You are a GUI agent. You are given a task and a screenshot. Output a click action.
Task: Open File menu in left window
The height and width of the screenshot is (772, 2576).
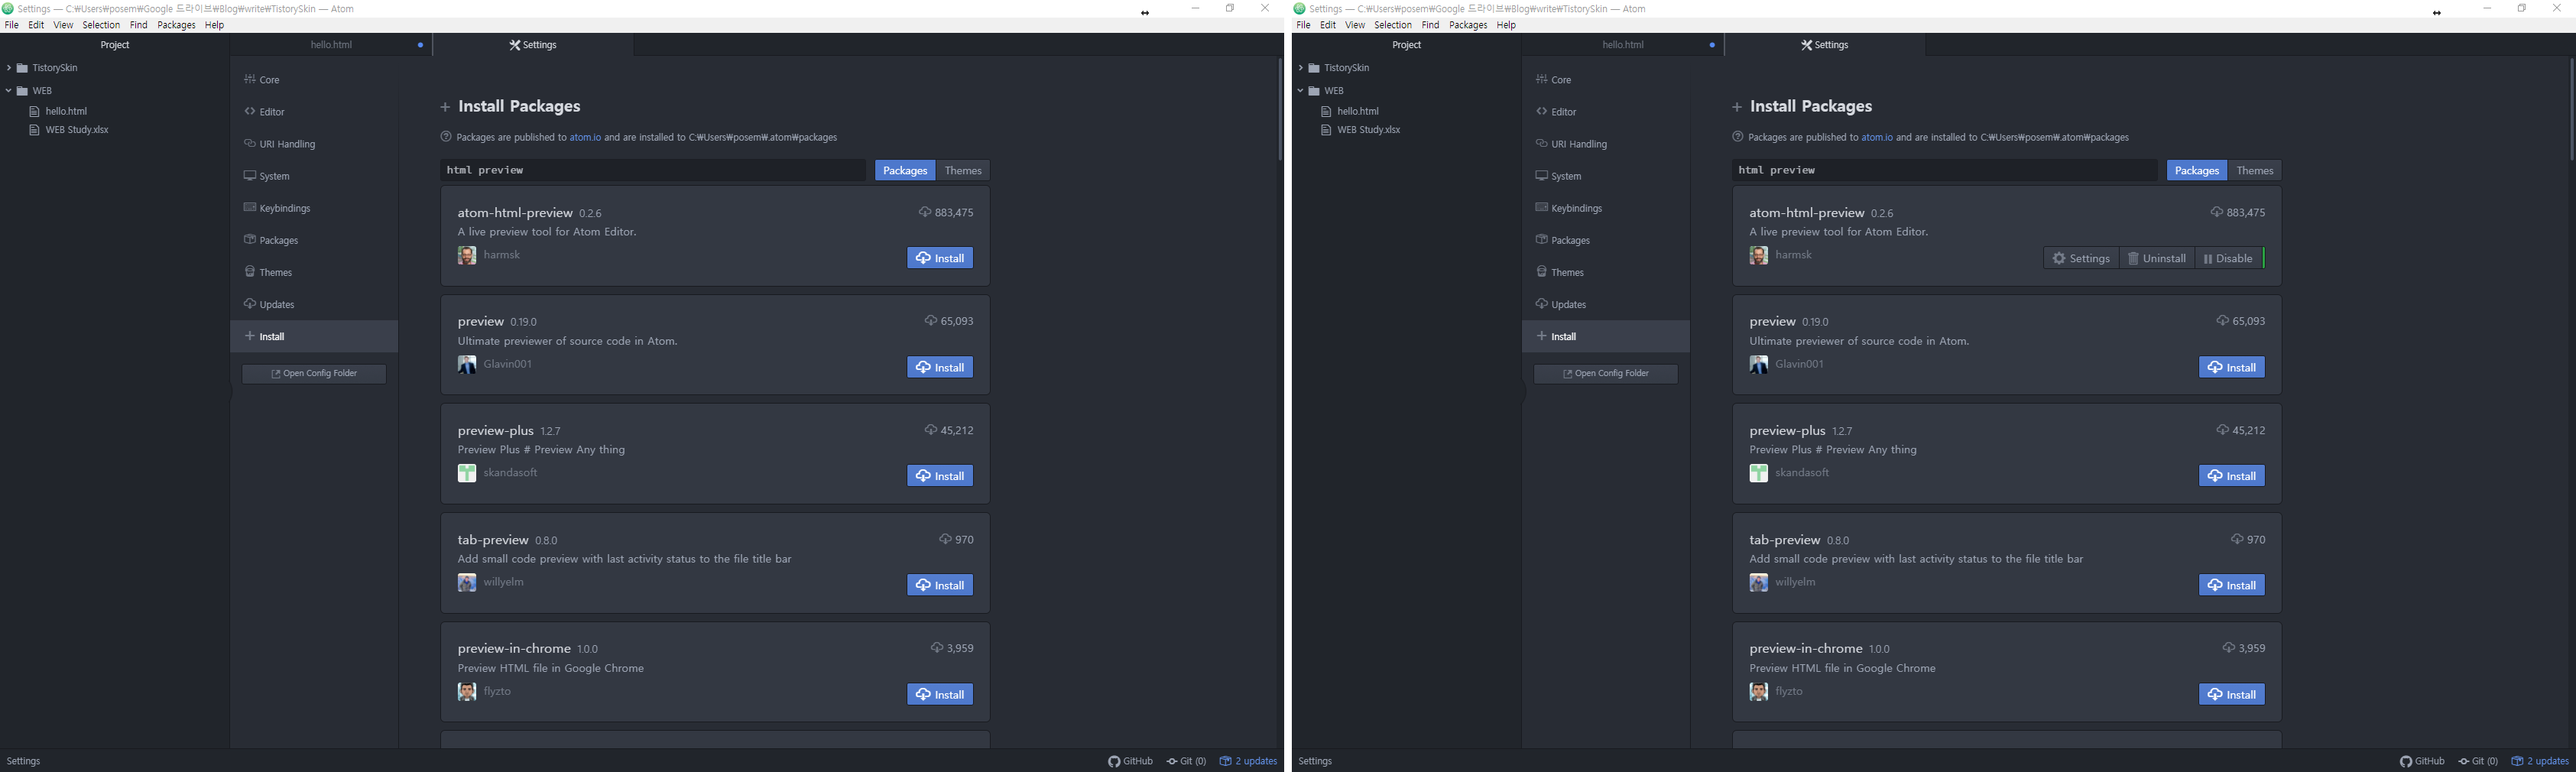coord(12,25)
